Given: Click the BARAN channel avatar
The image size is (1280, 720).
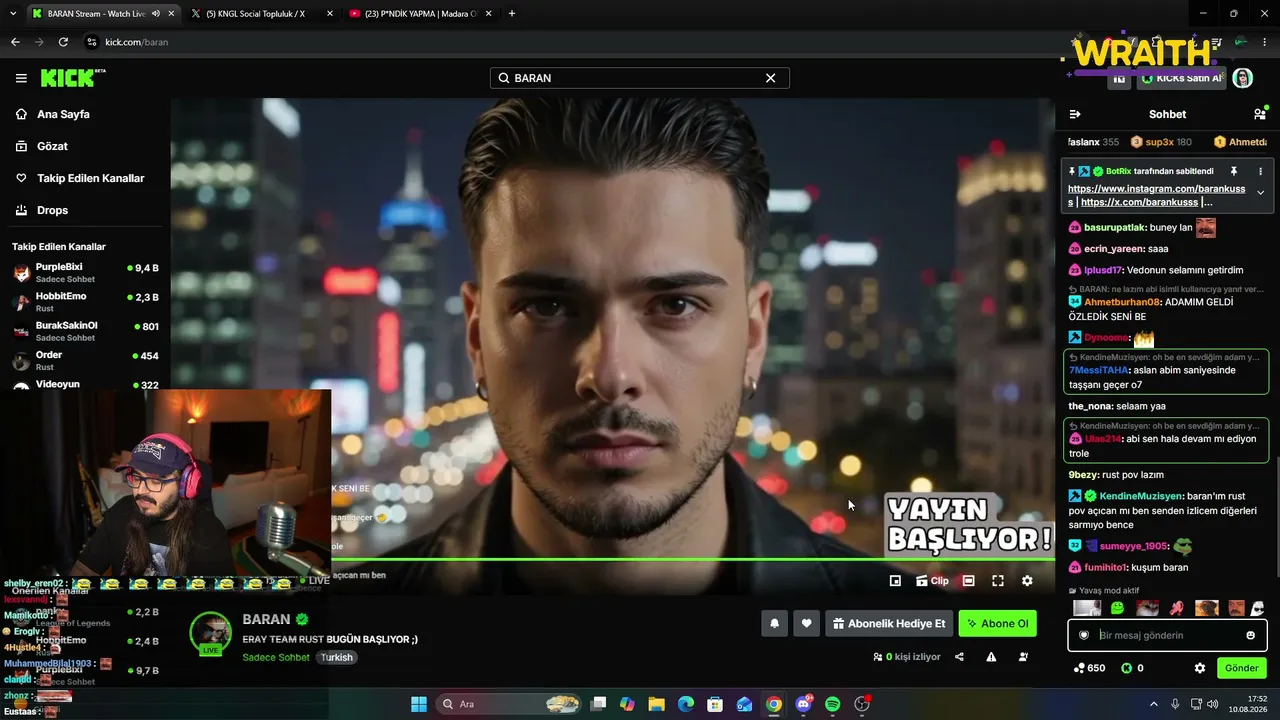Looking at the screenshot, I should coord(211,632).
